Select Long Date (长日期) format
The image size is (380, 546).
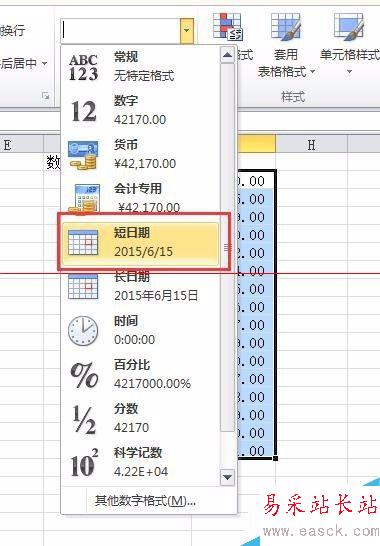[x=141, y=286]
